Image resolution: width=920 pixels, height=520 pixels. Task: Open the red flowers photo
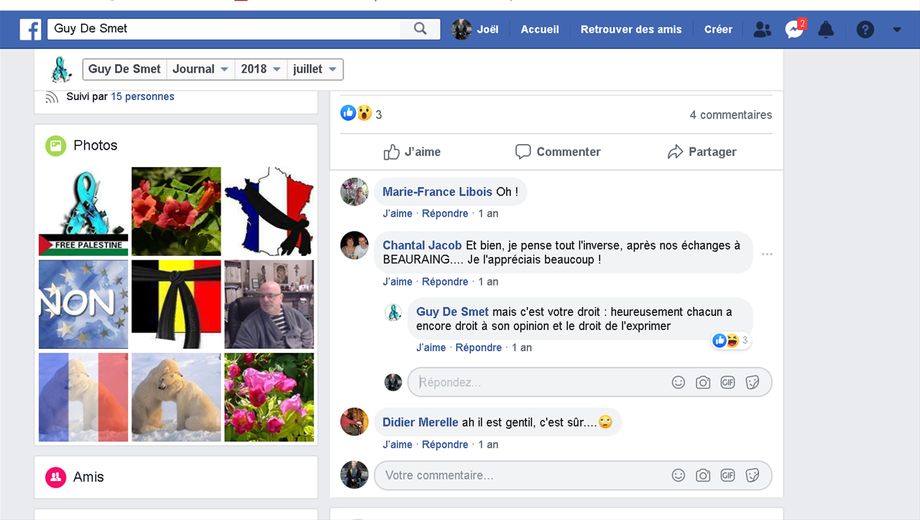pos(176,211)
